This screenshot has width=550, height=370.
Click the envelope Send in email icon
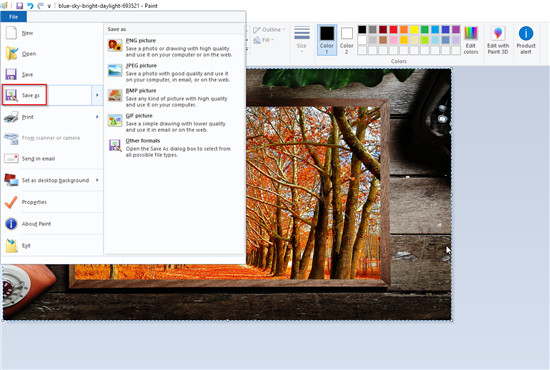pos(11,159)
